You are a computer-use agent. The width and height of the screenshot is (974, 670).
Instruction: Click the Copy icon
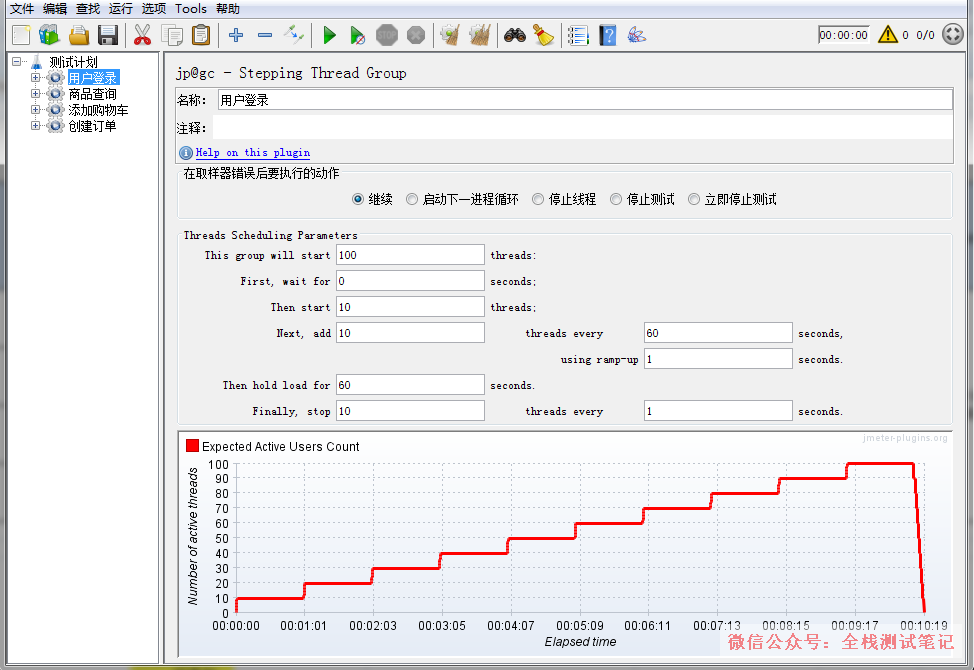click(x=172, y=35)
